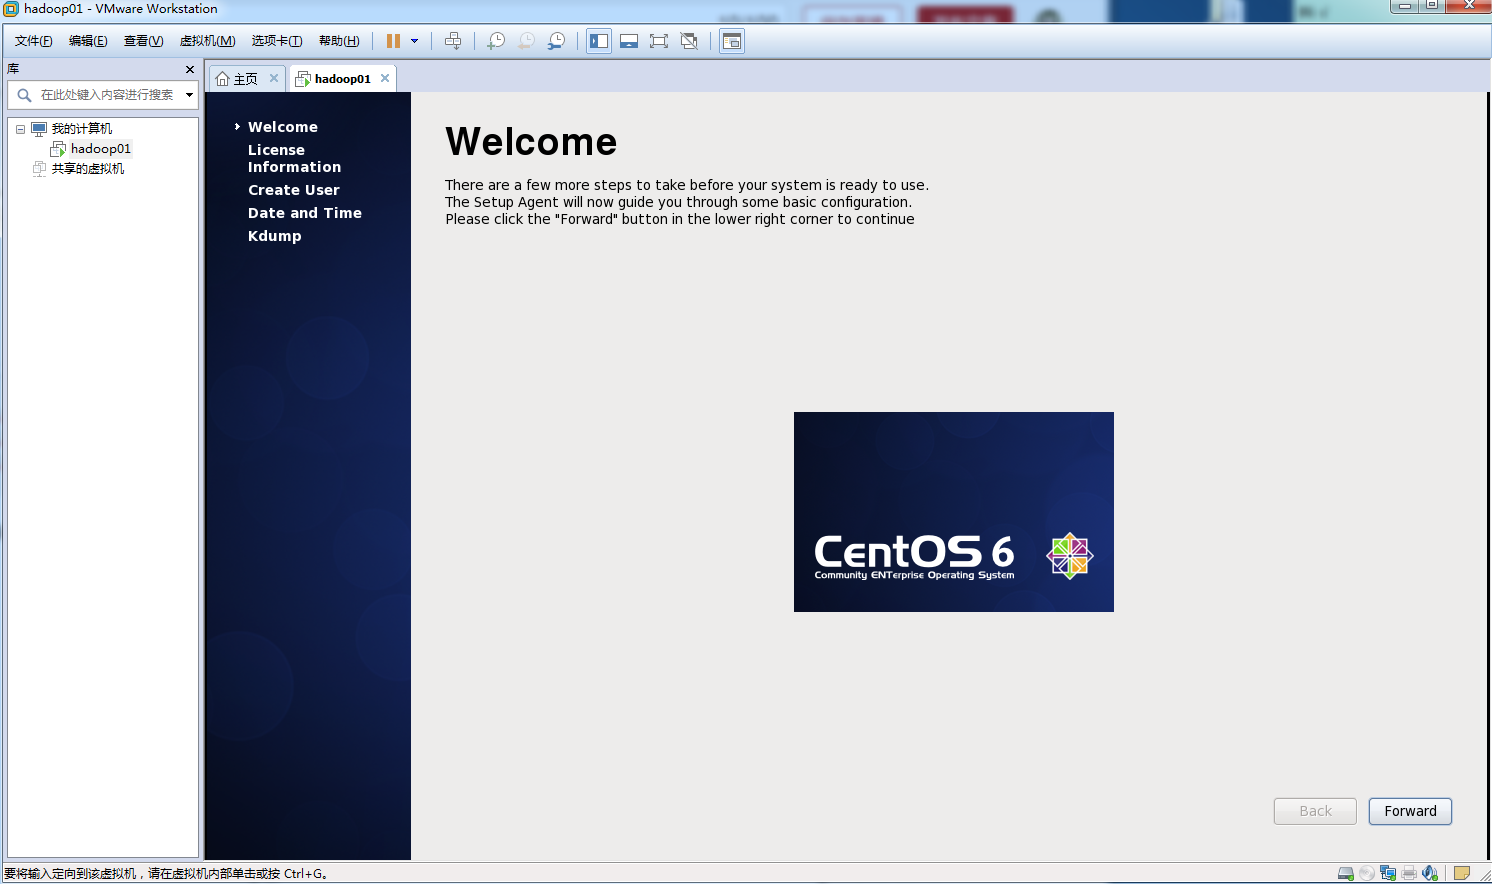Take a snapshot of this virtual machine
Screen dimensions: 1492x884
point(495,40)
